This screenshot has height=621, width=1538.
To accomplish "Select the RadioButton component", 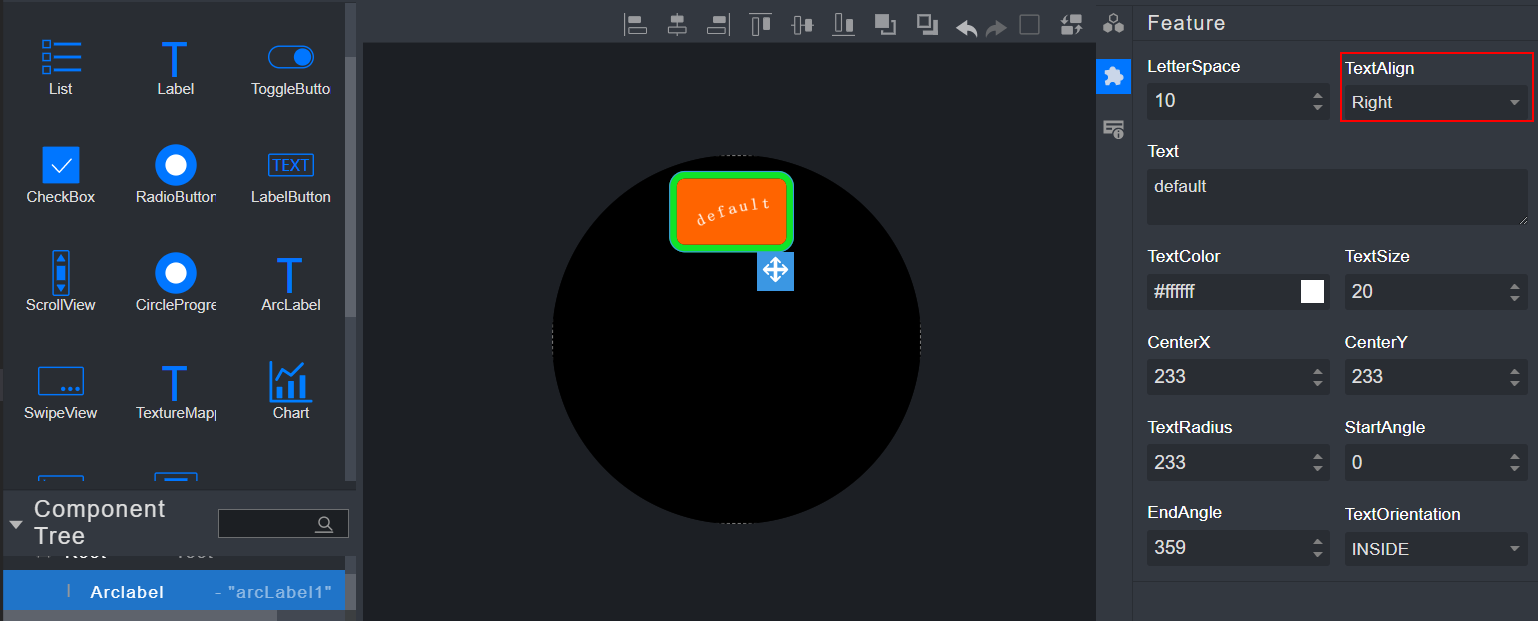I will (x=176, y=176).
